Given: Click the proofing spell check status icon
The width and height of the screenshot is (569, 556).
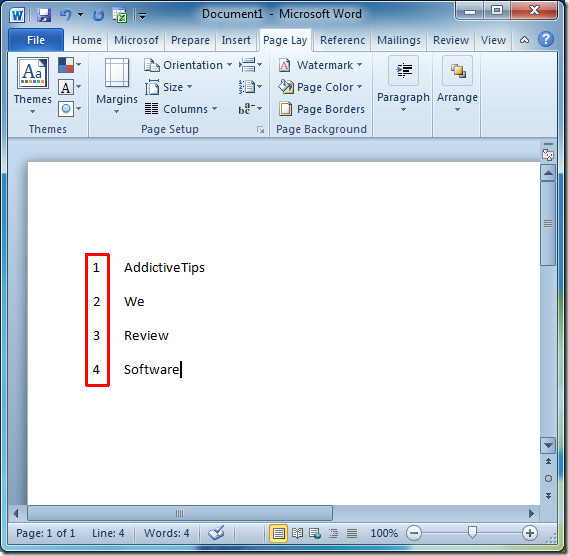Looking at the screenshot, I should pyautogui.click(x=216, y=533).
